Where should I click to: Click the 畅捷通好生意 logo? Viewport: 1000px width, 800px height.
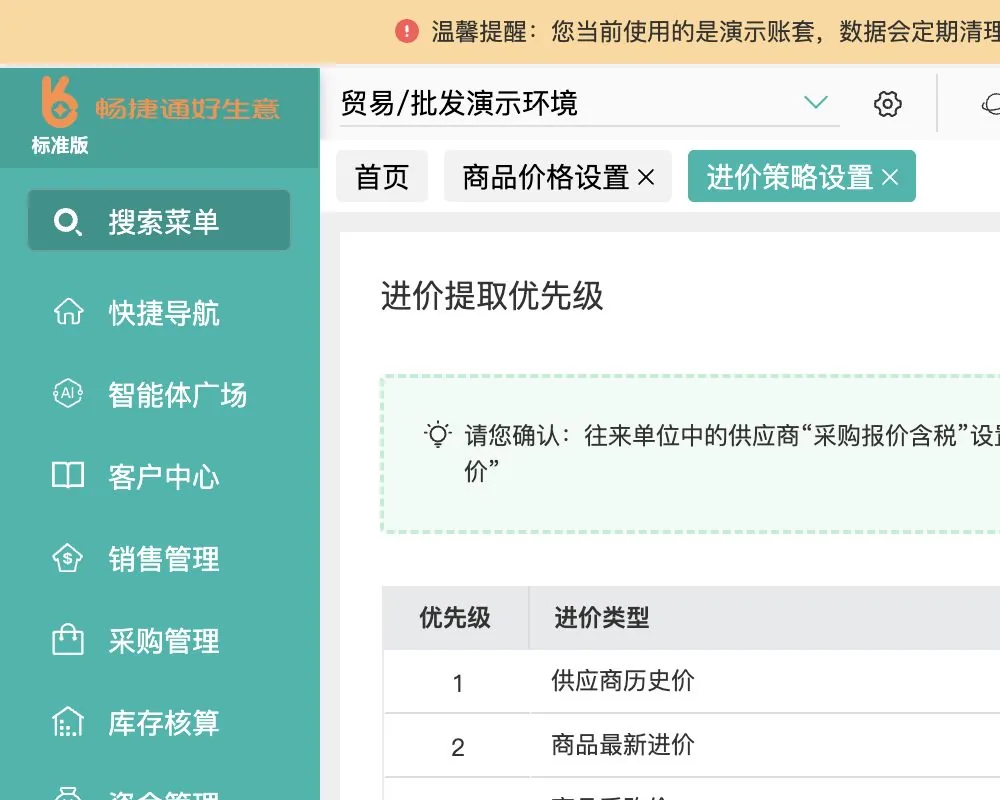pyautogui.click(x=160, y=103)
